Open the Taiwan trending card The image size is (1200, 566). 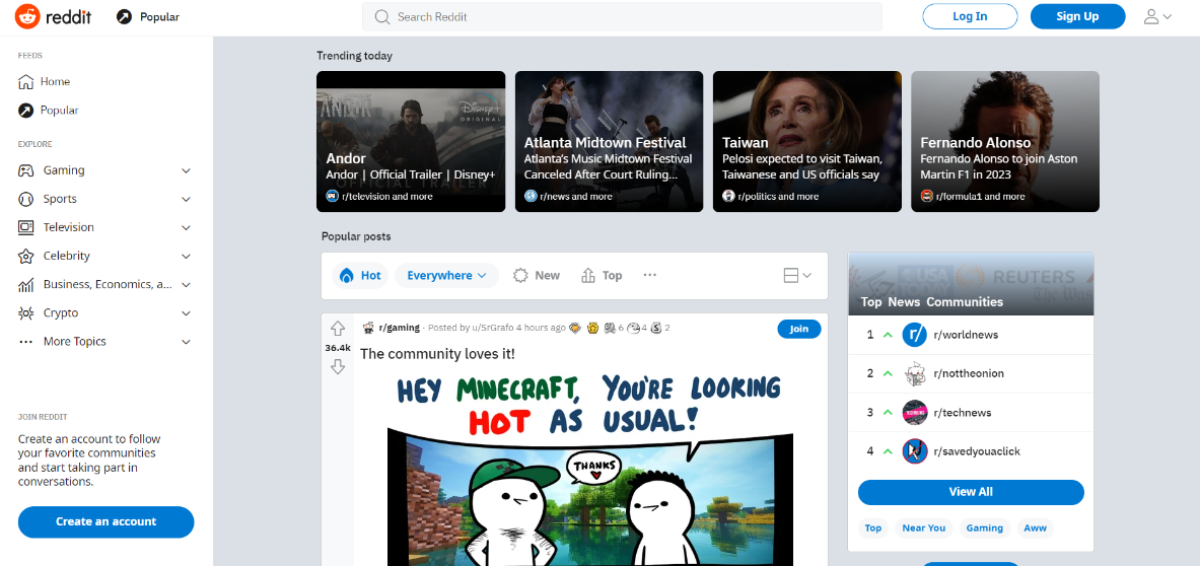click(x=807, y=141)
